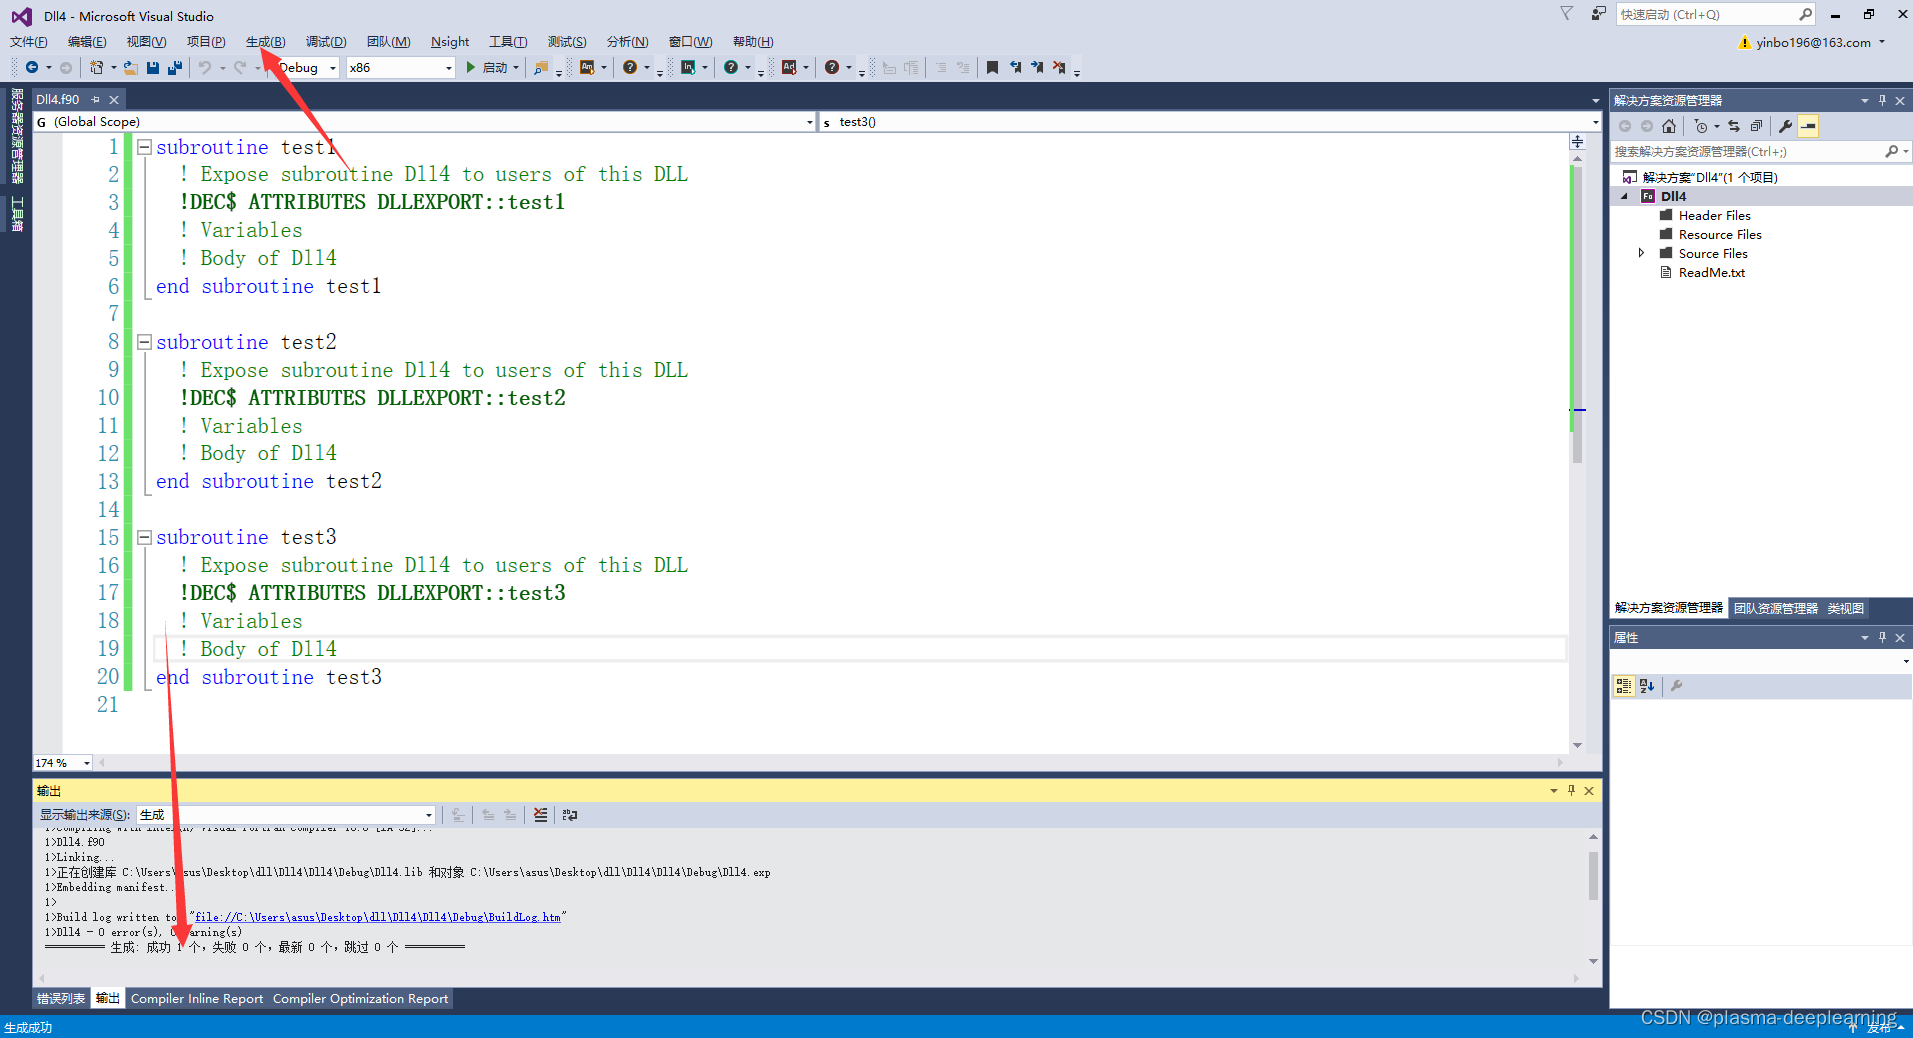Collapse the test1 subroutine region
Image resolution: width=1913 pixels, height=1038 pixels.
click(144, 147)
